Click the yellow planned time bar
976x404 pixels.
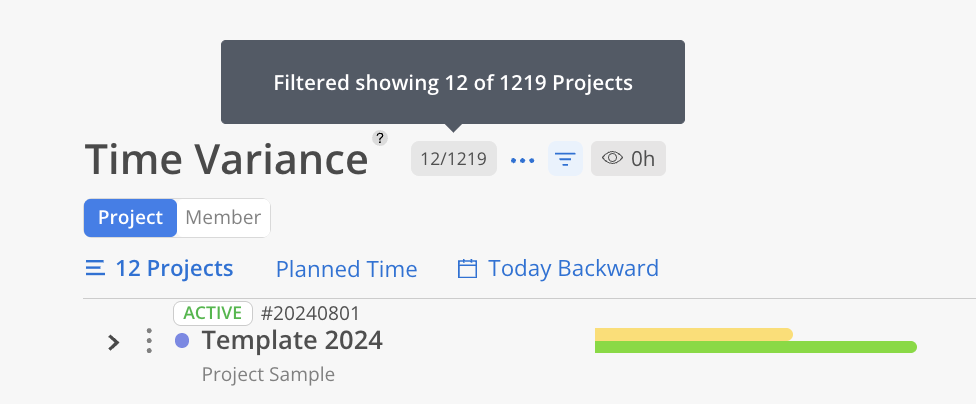point(693,333)
